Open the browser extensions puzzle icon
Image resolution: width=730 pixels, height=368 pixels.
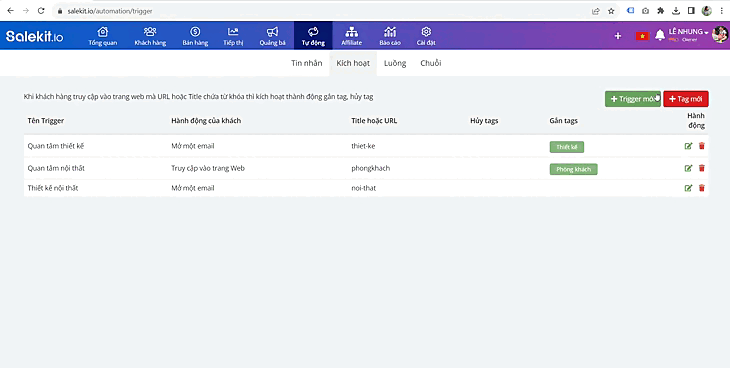pyautogui.click(x=661, y=11)
